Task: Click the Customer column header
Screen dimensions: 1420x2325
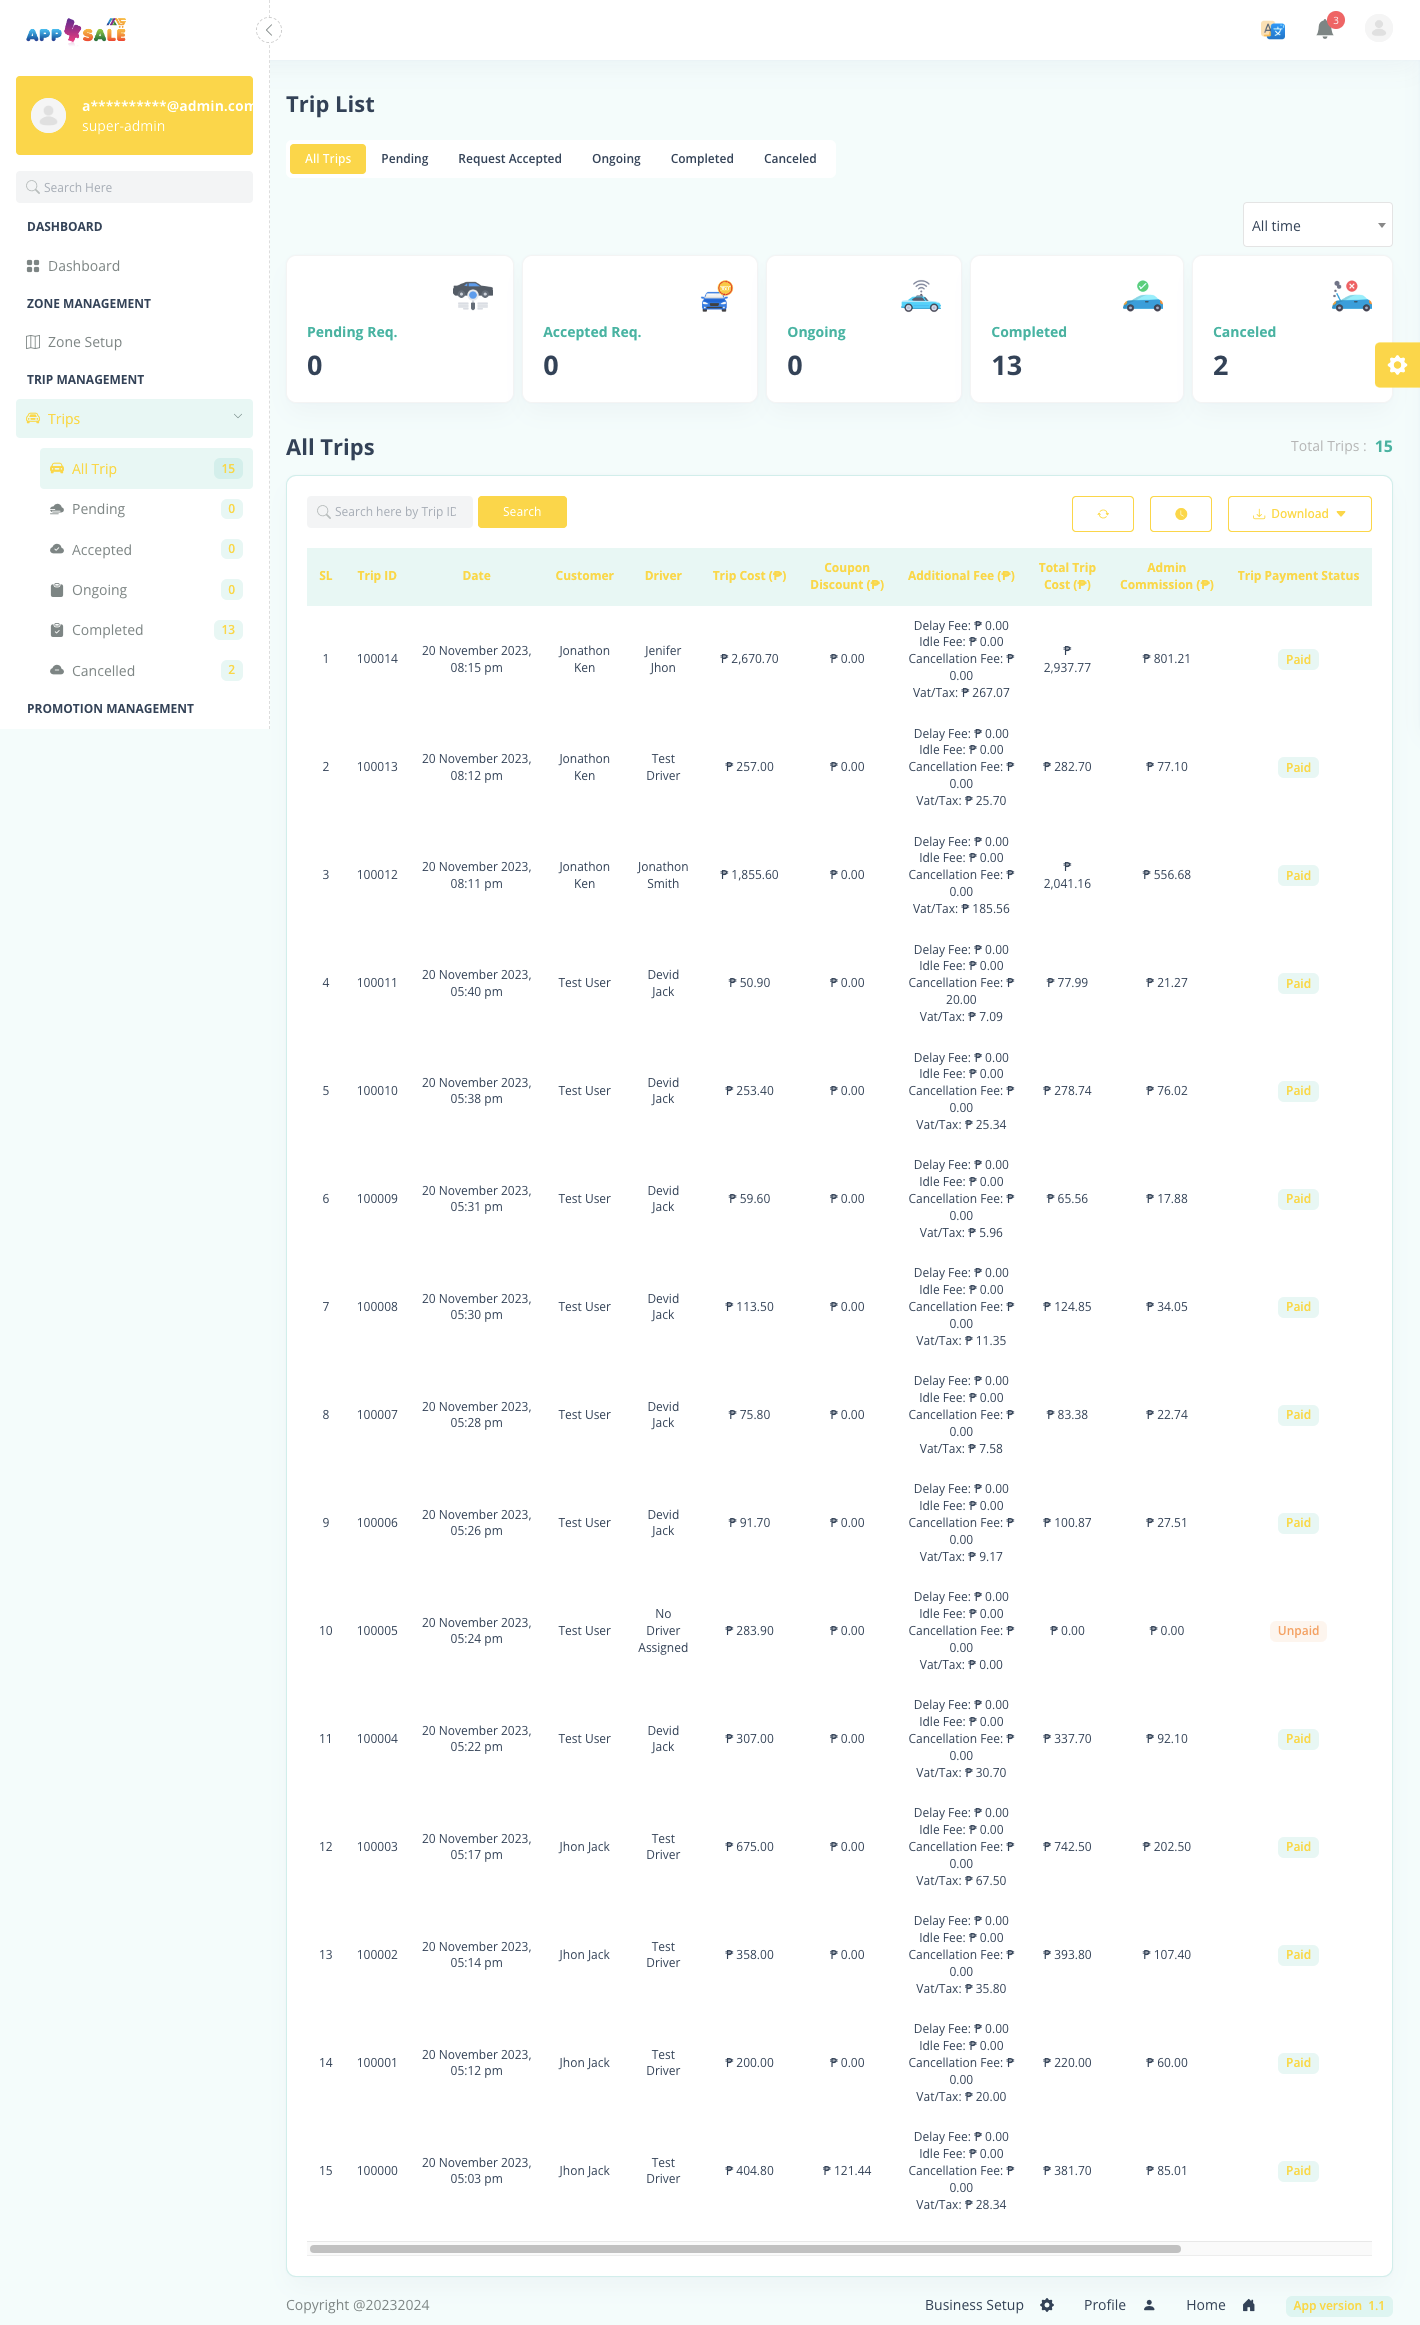Action: tap(584, 576)
